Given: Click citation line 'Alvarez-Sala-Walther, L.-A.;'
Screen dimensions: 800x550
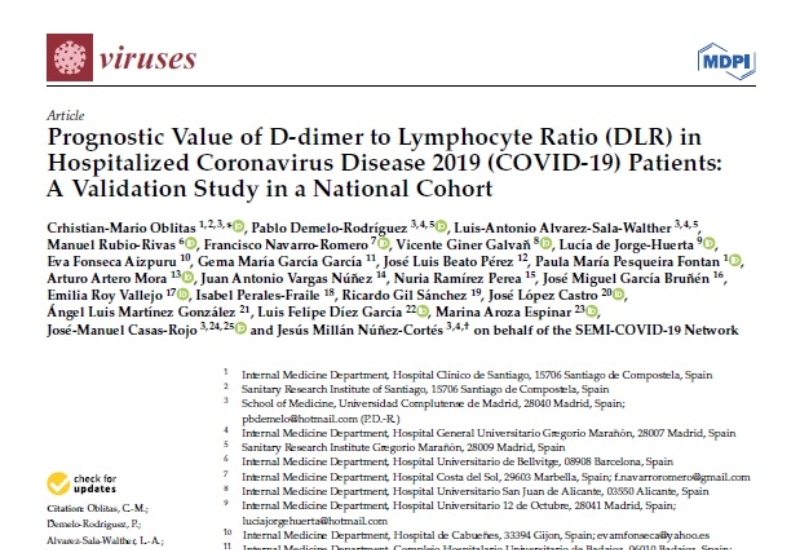Looking at the screenshot, I should [x=105, y=540].
